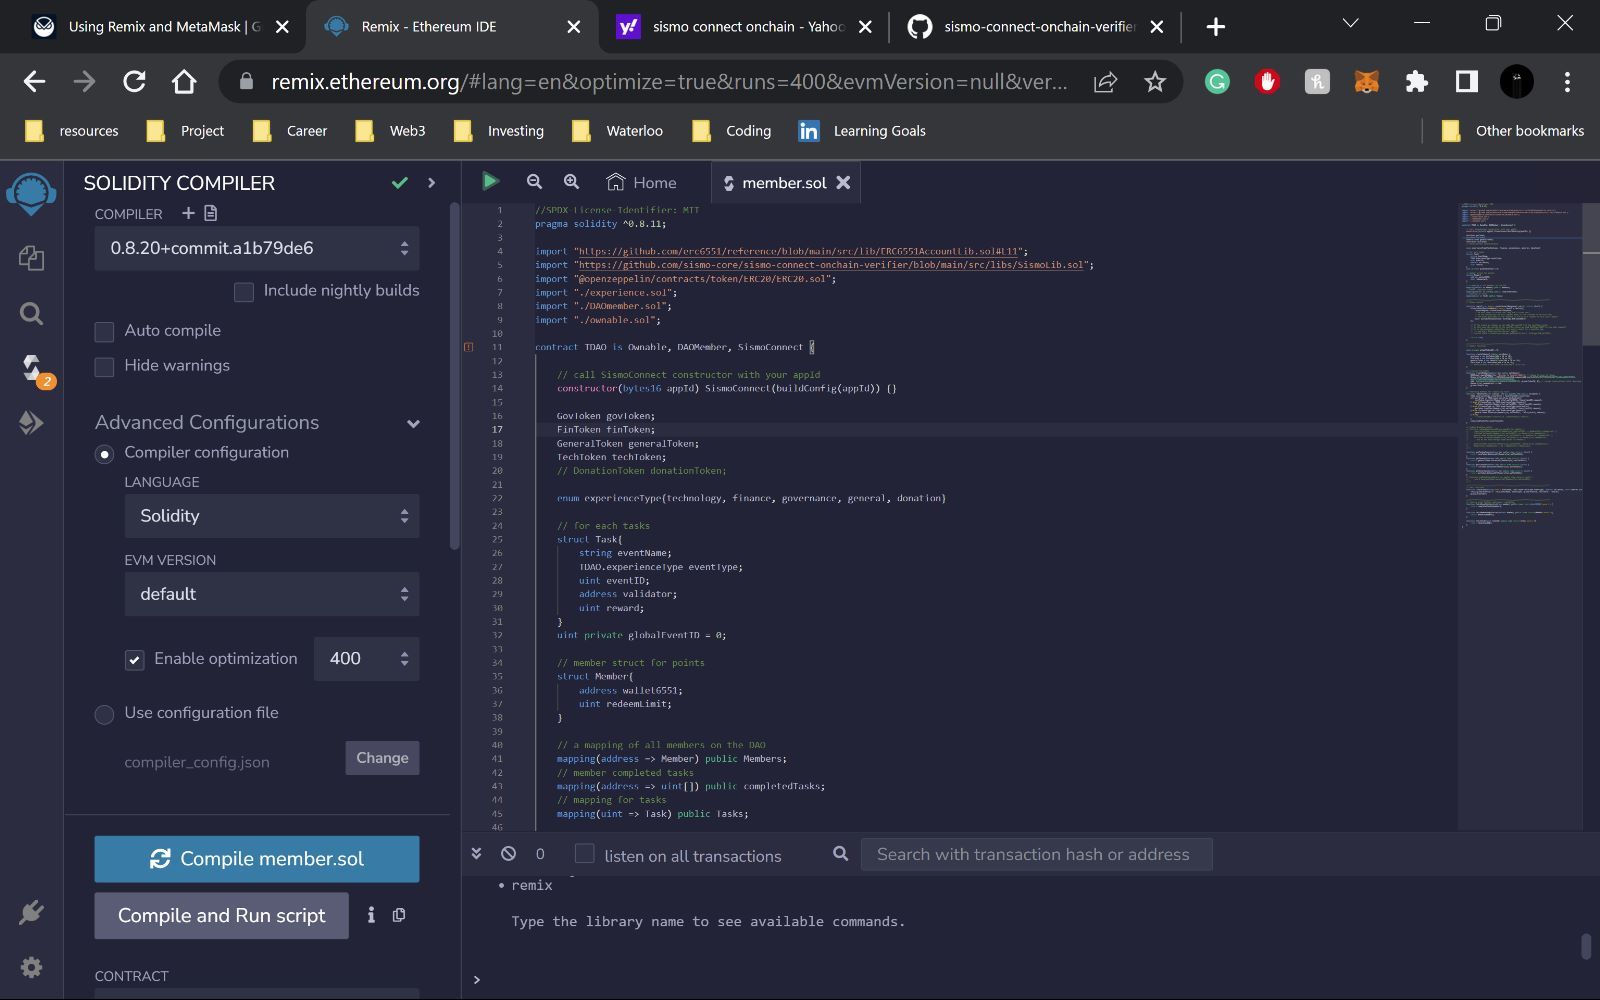The image size is (1600, 1000).
Task: Enable Include nightly builds checkbox
Action: click(243, 291)
